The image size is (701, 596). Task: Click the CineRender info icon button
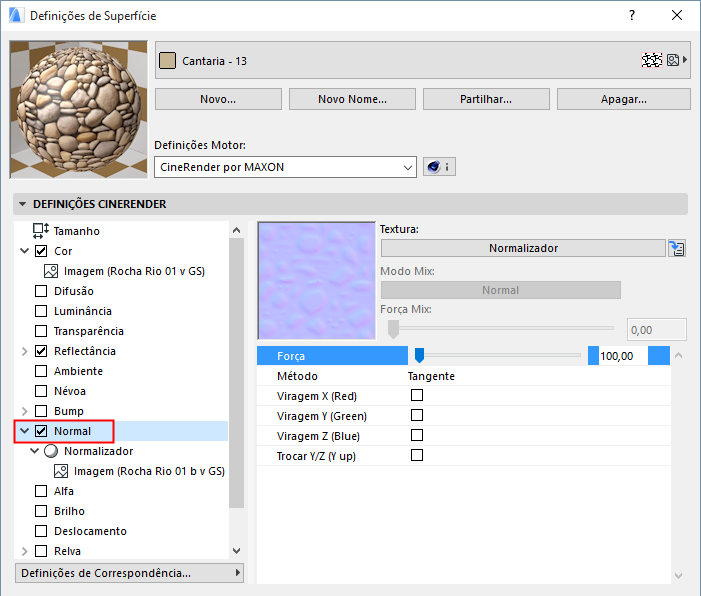[439, 167]
